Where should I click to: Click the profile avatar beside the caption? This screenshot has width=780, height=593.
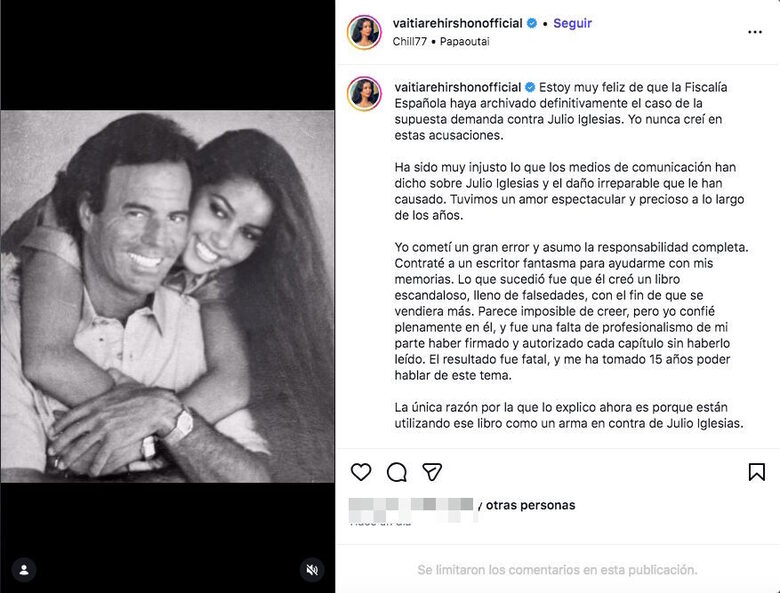coord(364,93)
